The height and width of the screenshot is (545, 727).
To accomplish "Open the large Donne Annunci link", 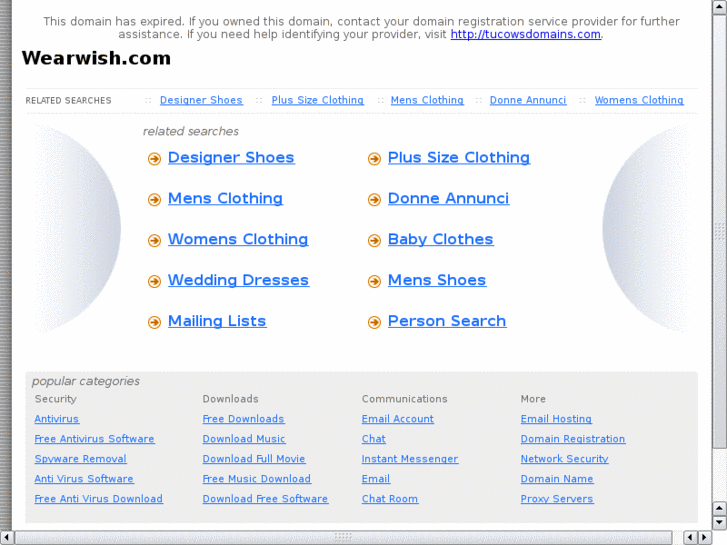I will (x=448, y=199).
